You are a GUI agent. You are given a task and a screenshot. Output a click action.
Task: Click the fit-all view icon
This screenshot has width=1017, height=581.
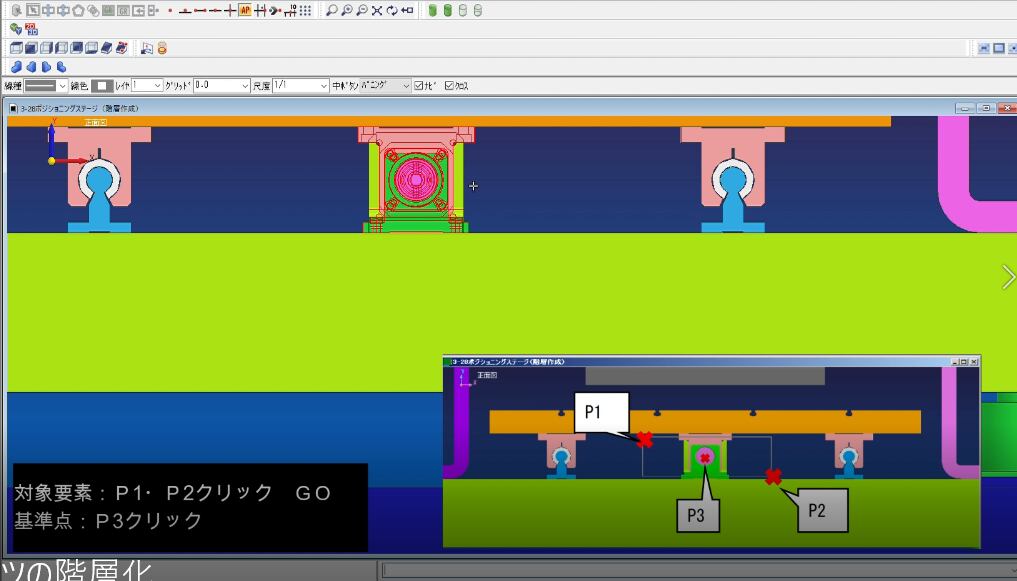click(377, 10)
